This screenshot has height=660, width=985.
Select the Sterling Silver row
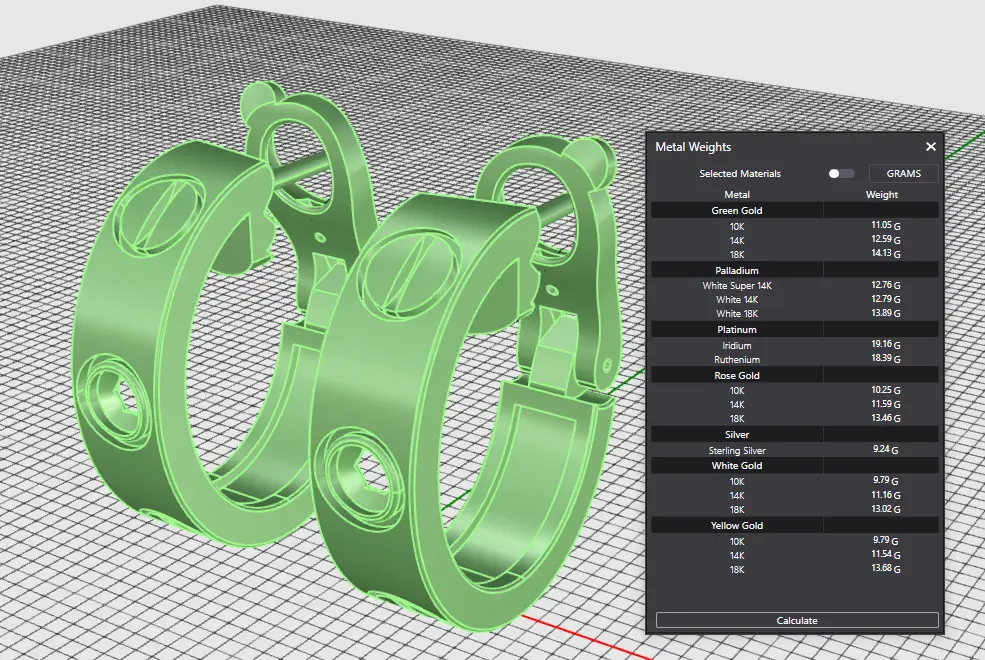[x=736, y=451]
